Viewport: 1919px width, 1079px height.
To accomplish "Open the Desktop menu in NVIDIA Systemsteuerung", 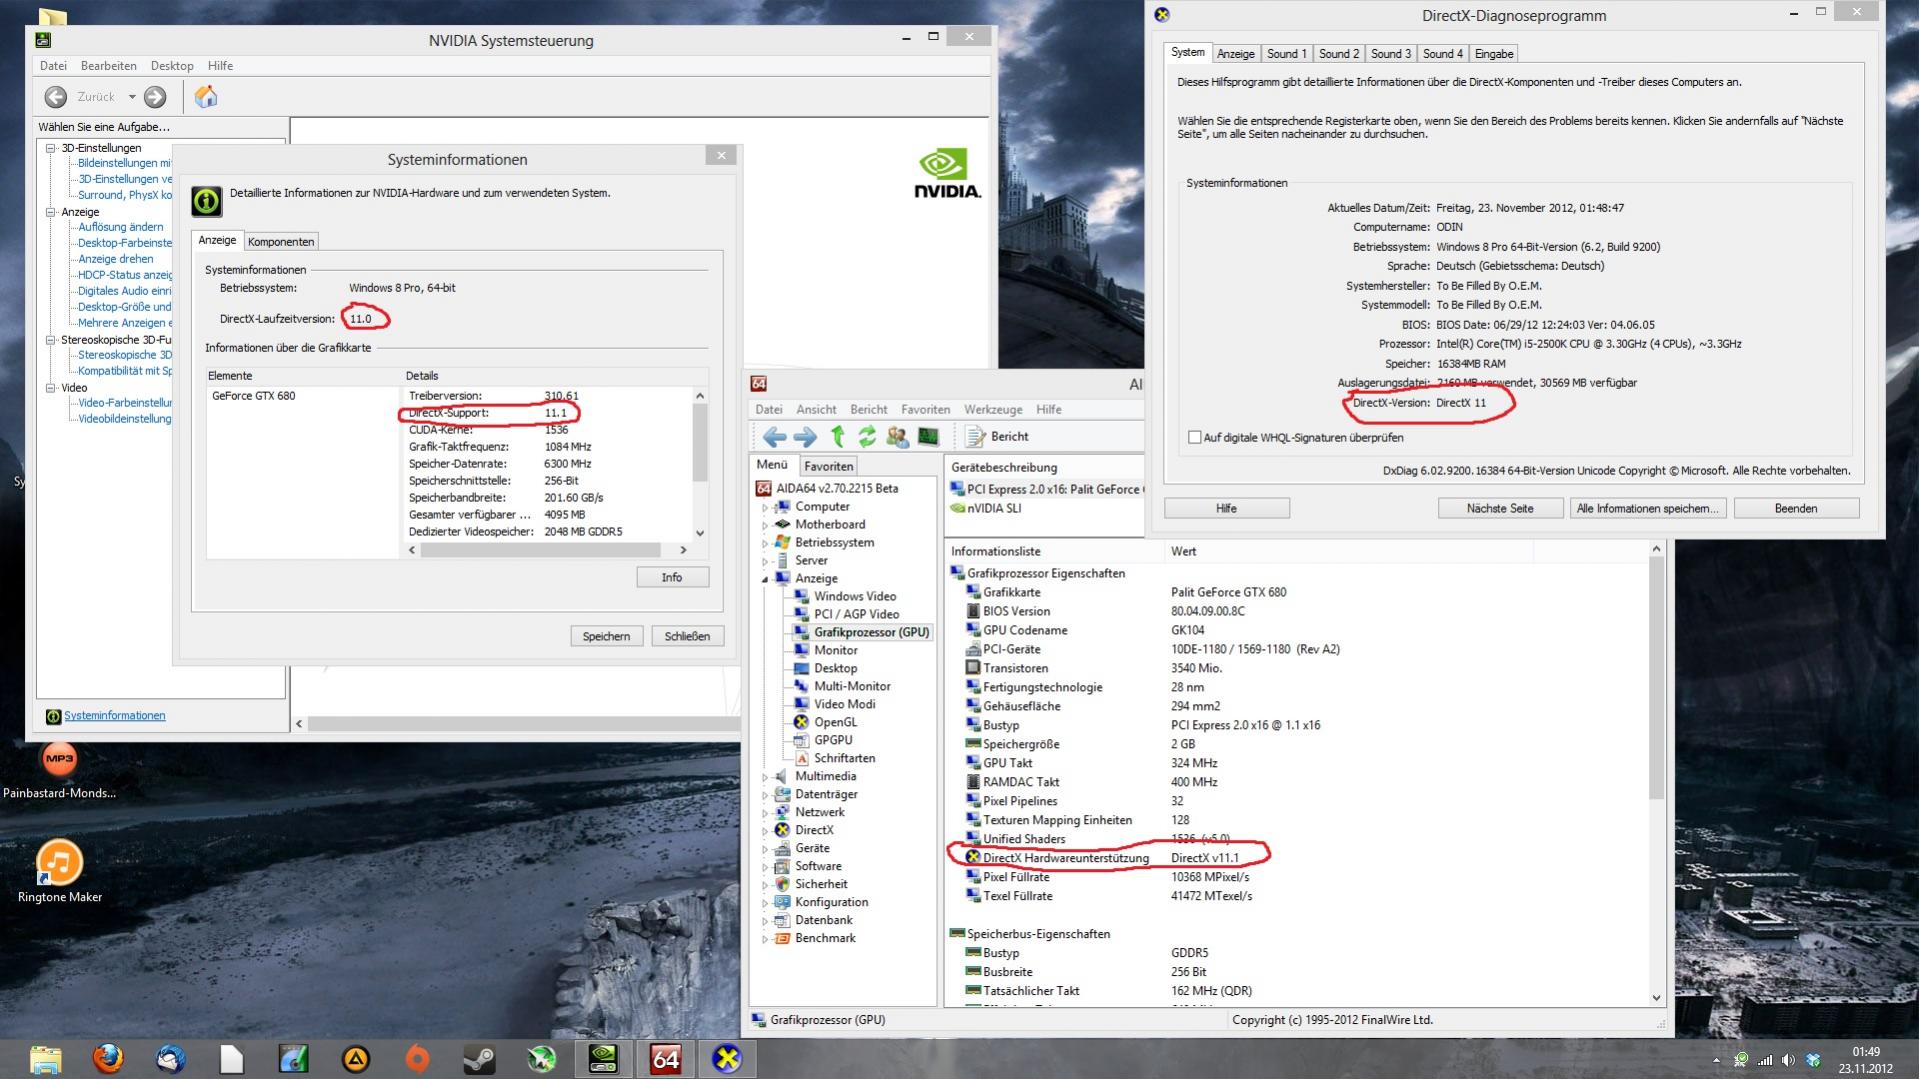I will [172, 66].
